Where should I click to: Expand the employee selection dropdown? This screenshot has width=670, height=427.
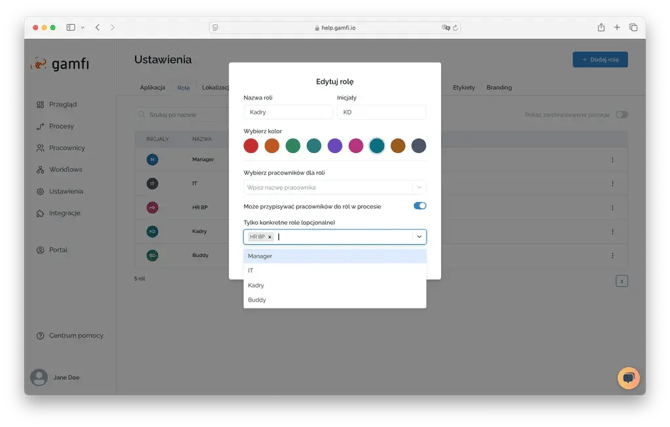click(x=419, y=187)
